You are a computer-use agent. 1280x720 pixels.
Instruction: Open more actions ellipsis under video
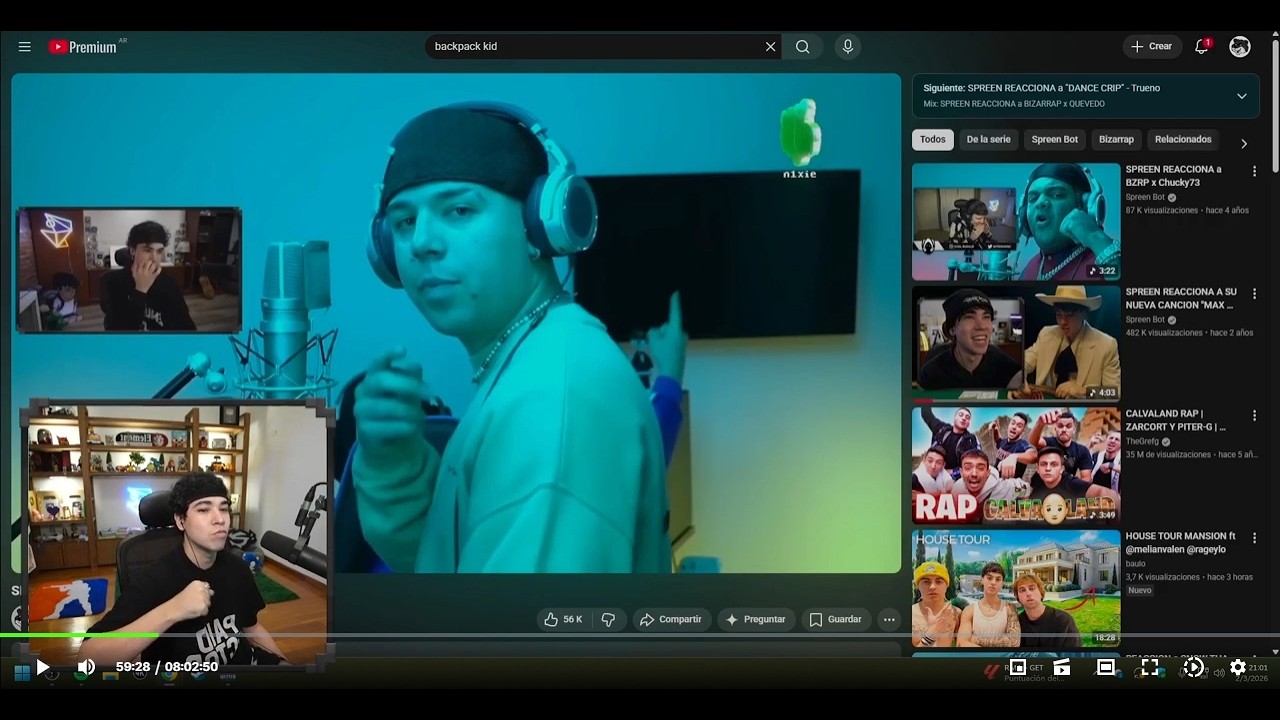coord(889,620)
